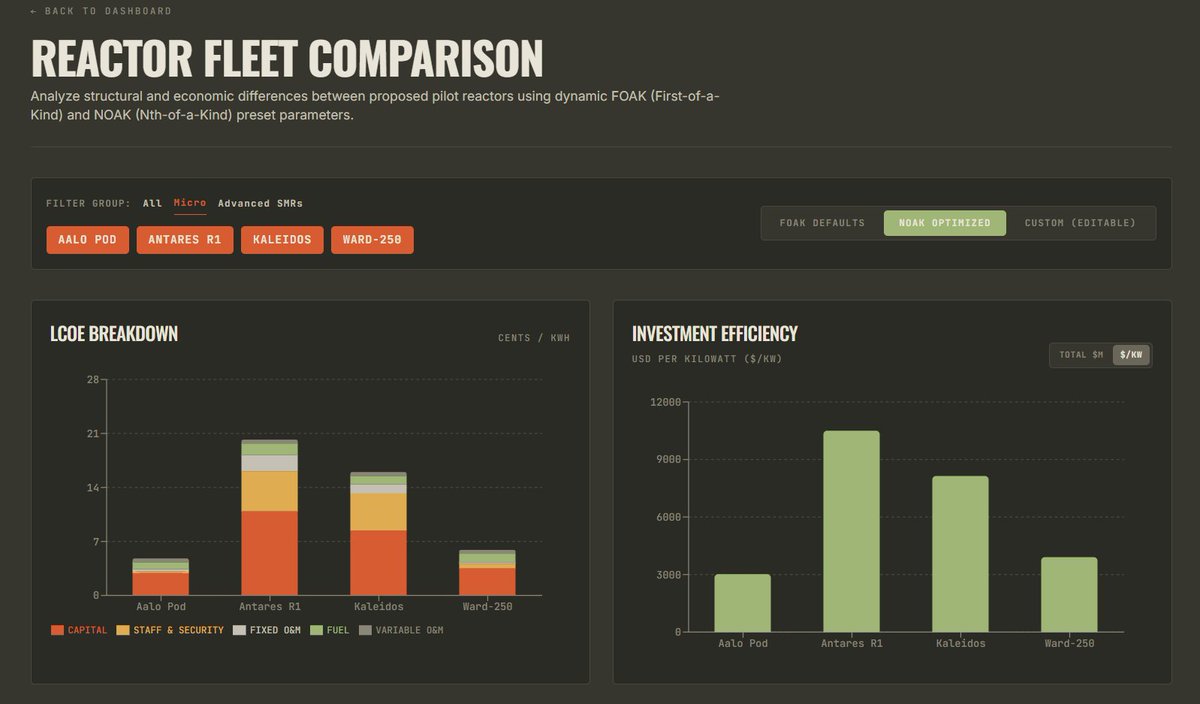Show investment as $/kW
1200x704 pixels.
(1131, 355)
